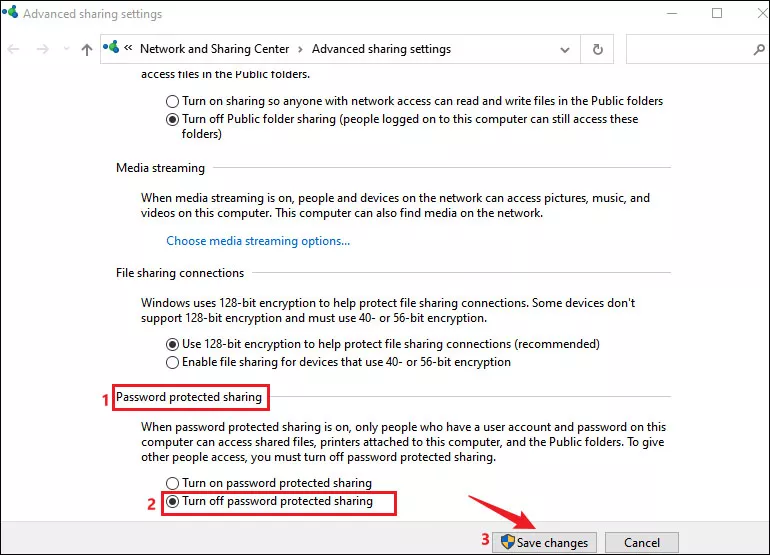This screenshot has height=555, width=770.
Task: Select Advanced sharing settings breadcrumb
Action: 382,49
